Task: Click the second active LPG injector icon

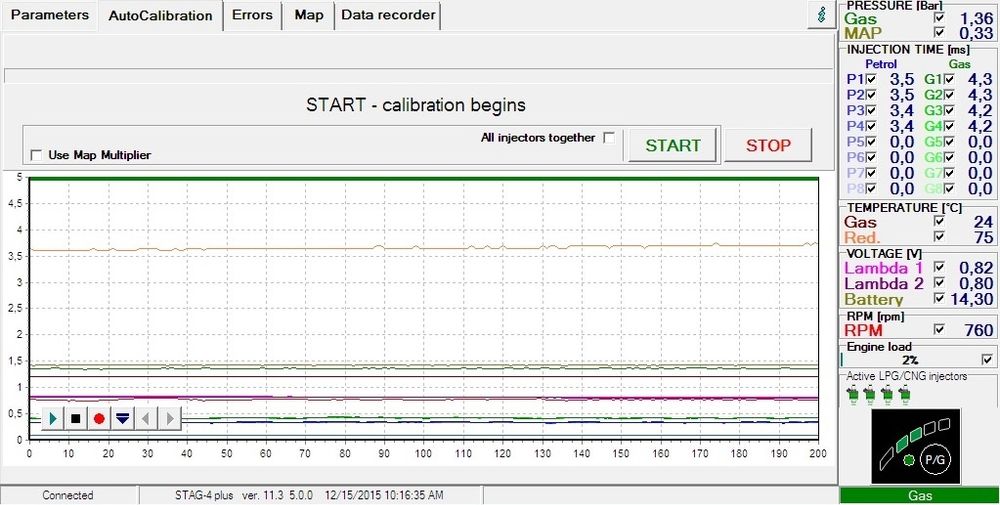Action: click(869, 395)
